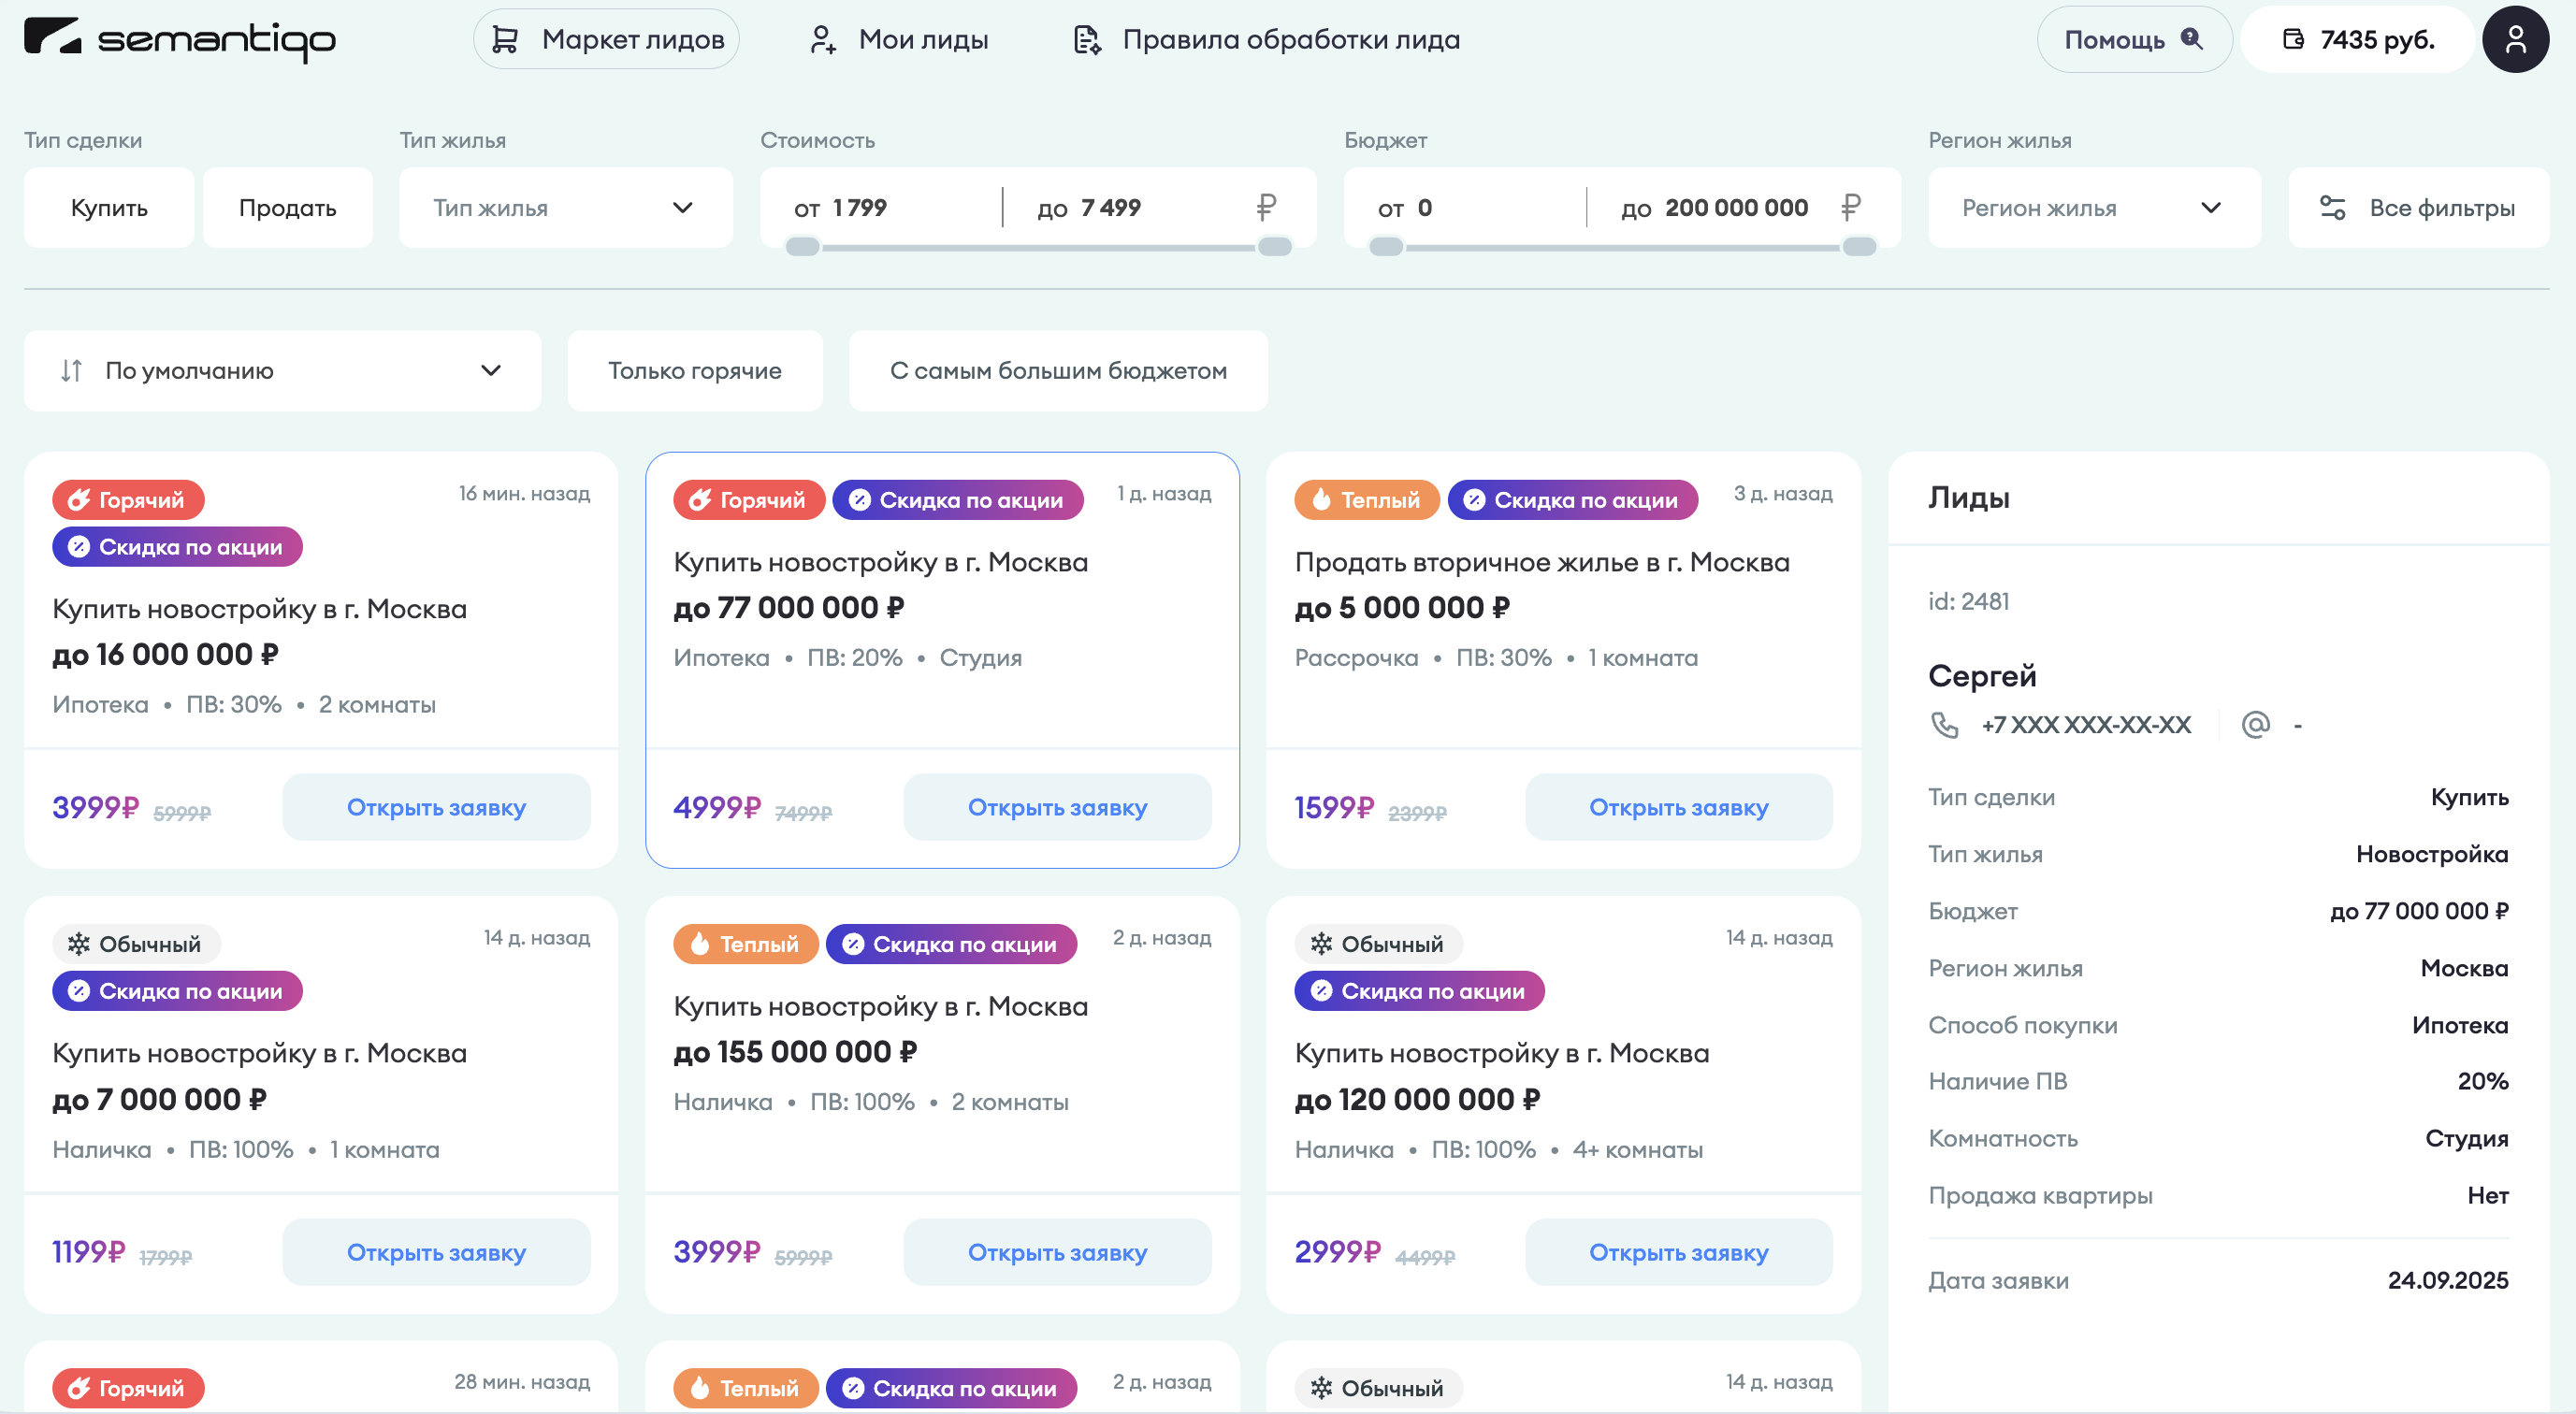Expand the Тип жилья dropdown
The image size is (2576, 1414).
coord(565,208)
